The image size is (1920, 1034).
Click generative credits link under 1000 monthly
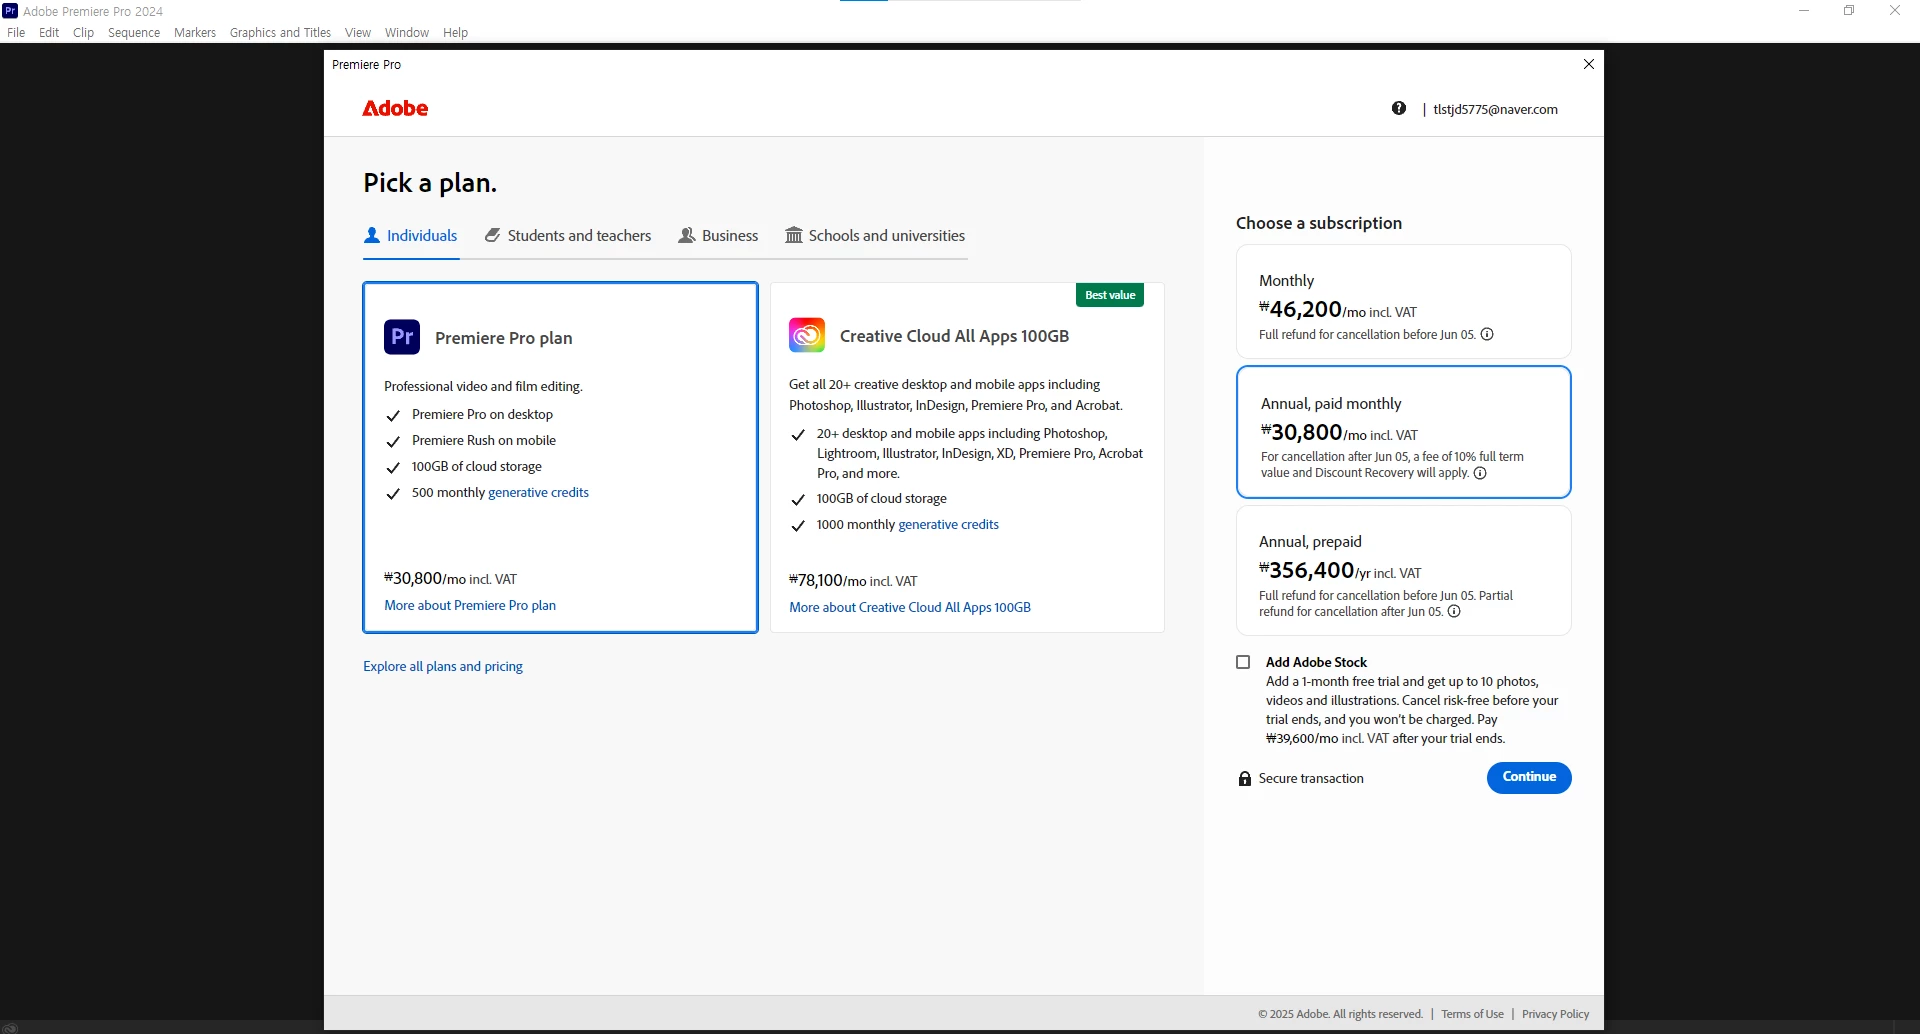(948, 524)
